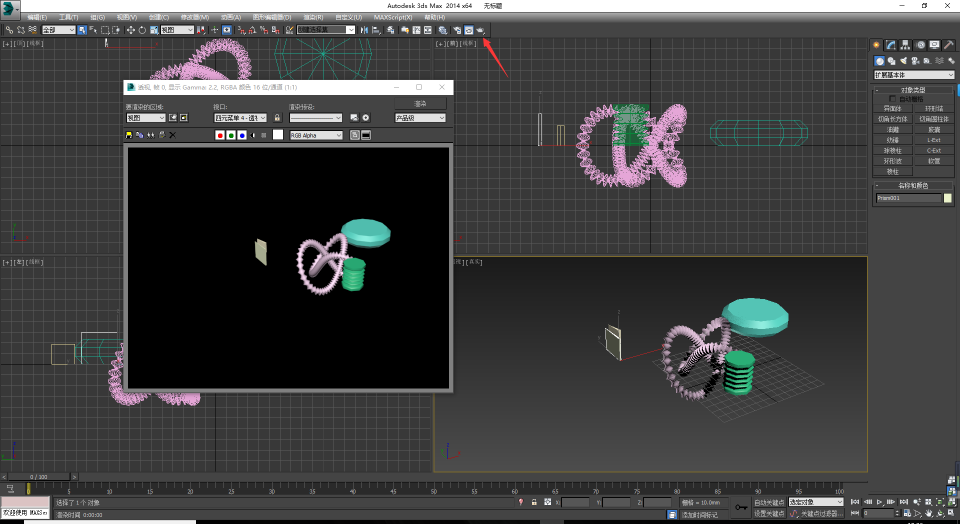Viewport: 960px width, 524px height.
Task: Open the RGB Alpha channel dropdown
Action: coord(316,135)
